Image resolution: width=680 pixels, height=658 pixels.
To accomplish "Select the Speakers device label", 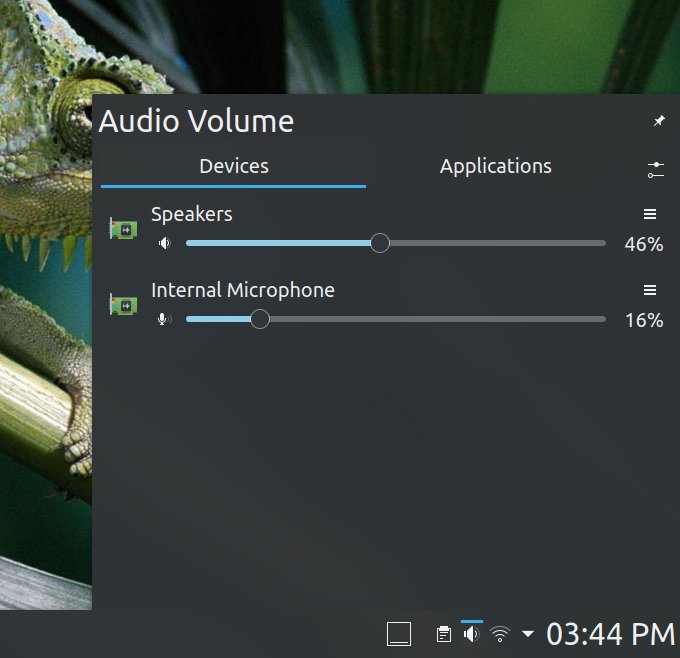I will pyautogui.click(x=192, y=214).
